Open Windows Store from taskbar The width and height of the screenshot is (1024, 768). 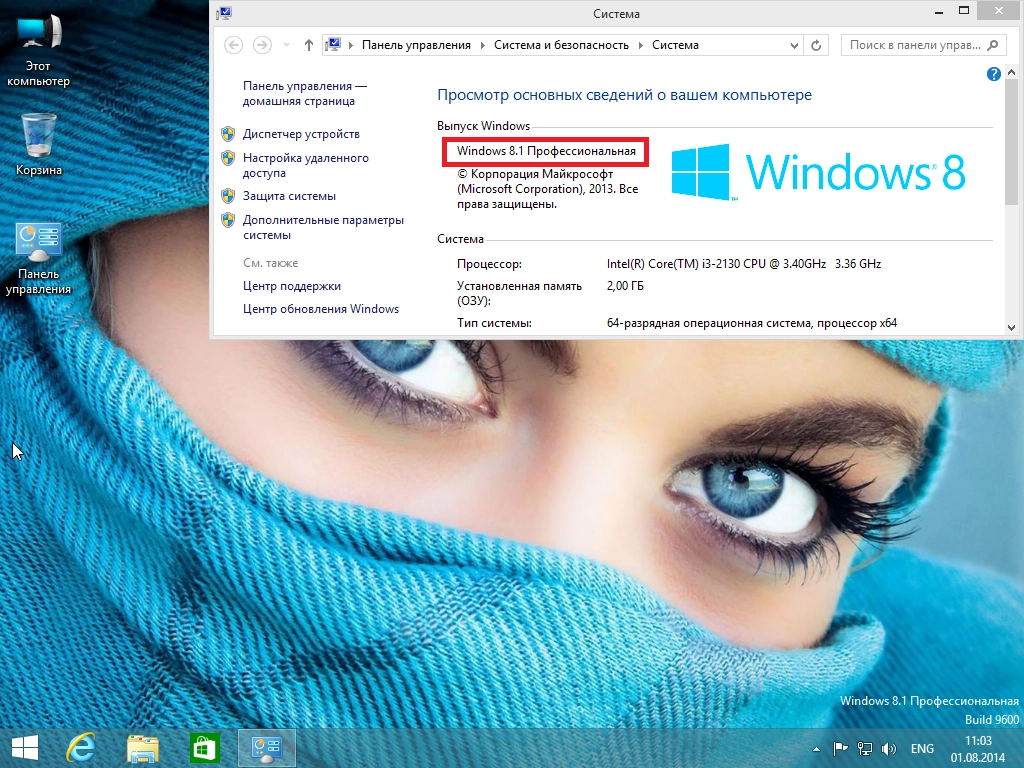pos(204,748)
